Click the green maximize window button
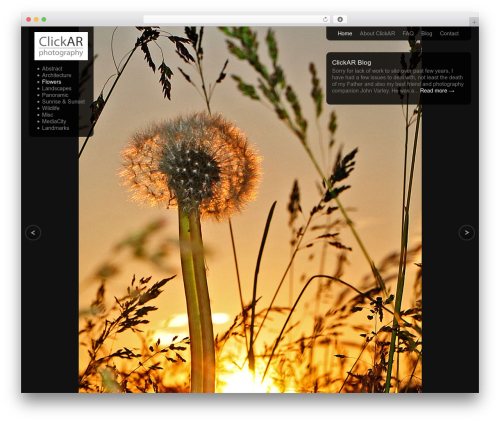500x423 pixels. [x=44, y=19]
